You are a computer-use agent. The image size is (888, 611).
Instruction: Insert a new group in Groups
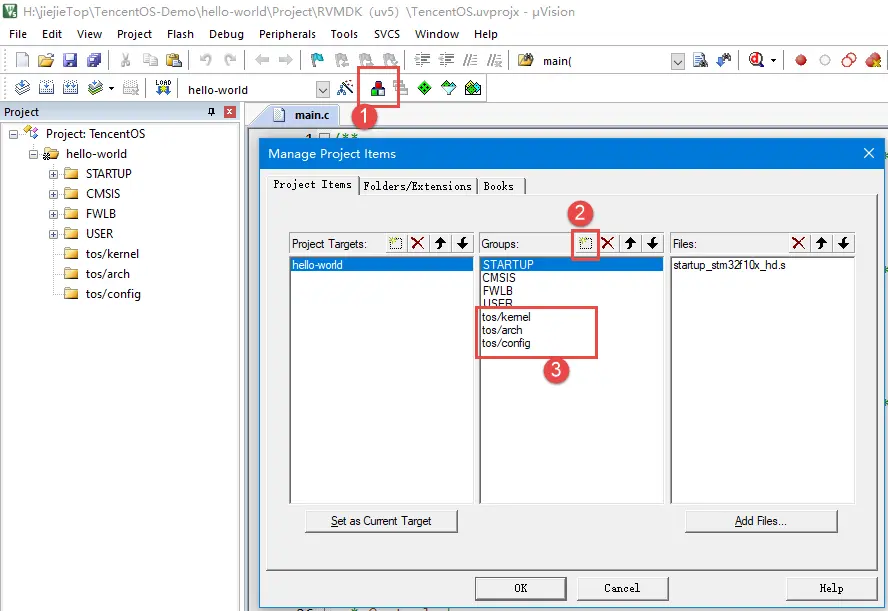pyautogui.click(x=585, y=243)
